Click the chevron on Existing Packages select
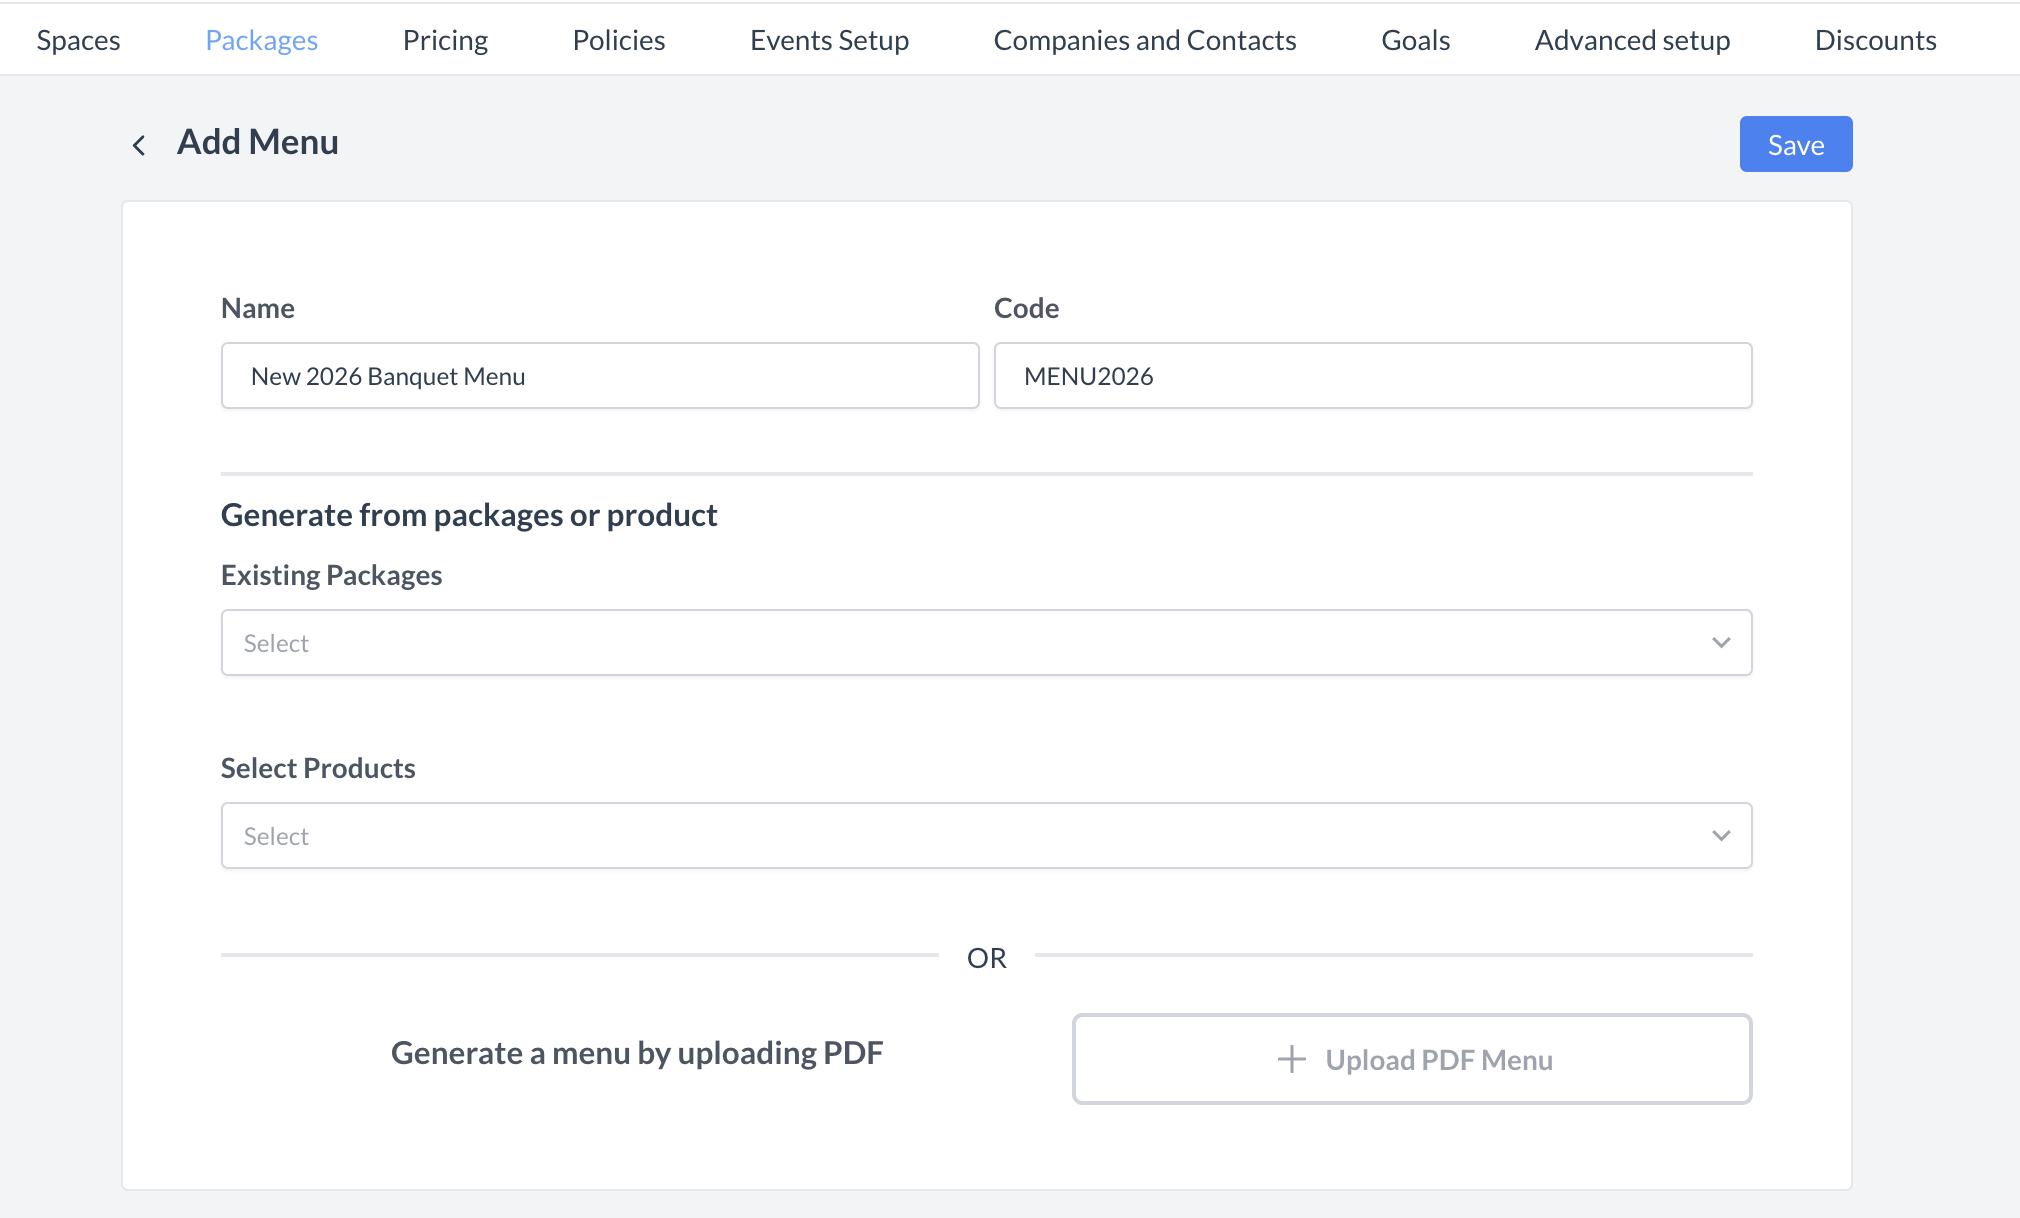Screen dimensions: 2020x1218 point(1721,642)
